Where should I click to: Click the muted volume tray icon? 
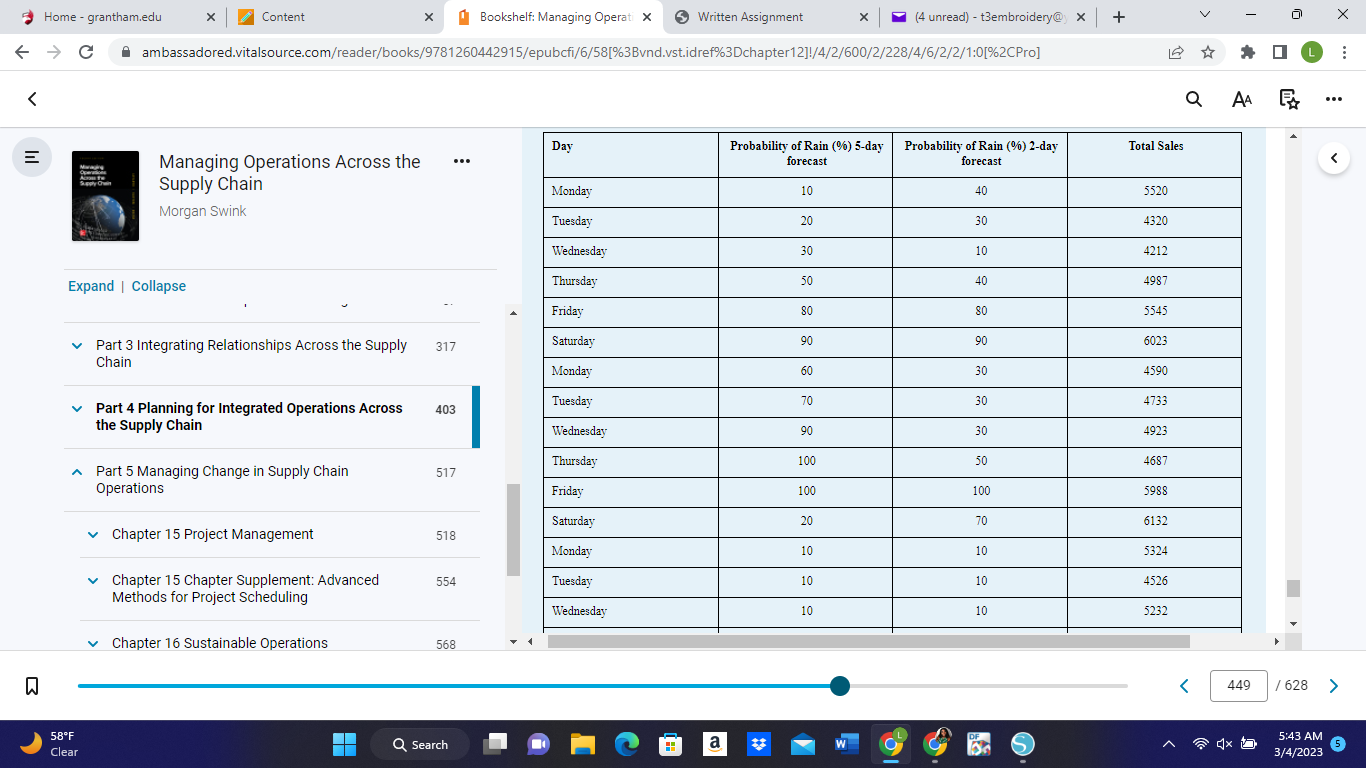point(1225,744)
